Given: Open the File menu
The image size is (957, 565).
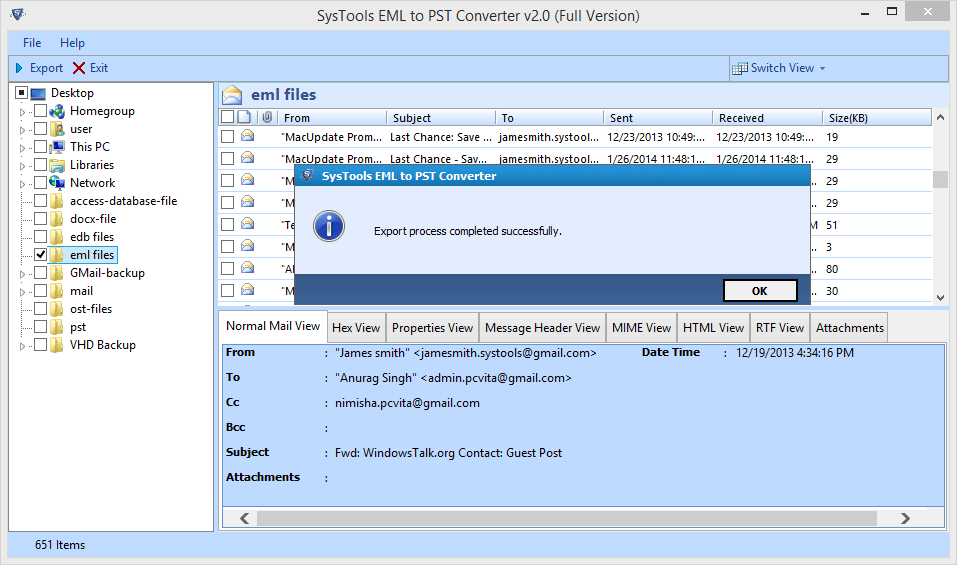Looking at the screenshot, I should (32, 43).
